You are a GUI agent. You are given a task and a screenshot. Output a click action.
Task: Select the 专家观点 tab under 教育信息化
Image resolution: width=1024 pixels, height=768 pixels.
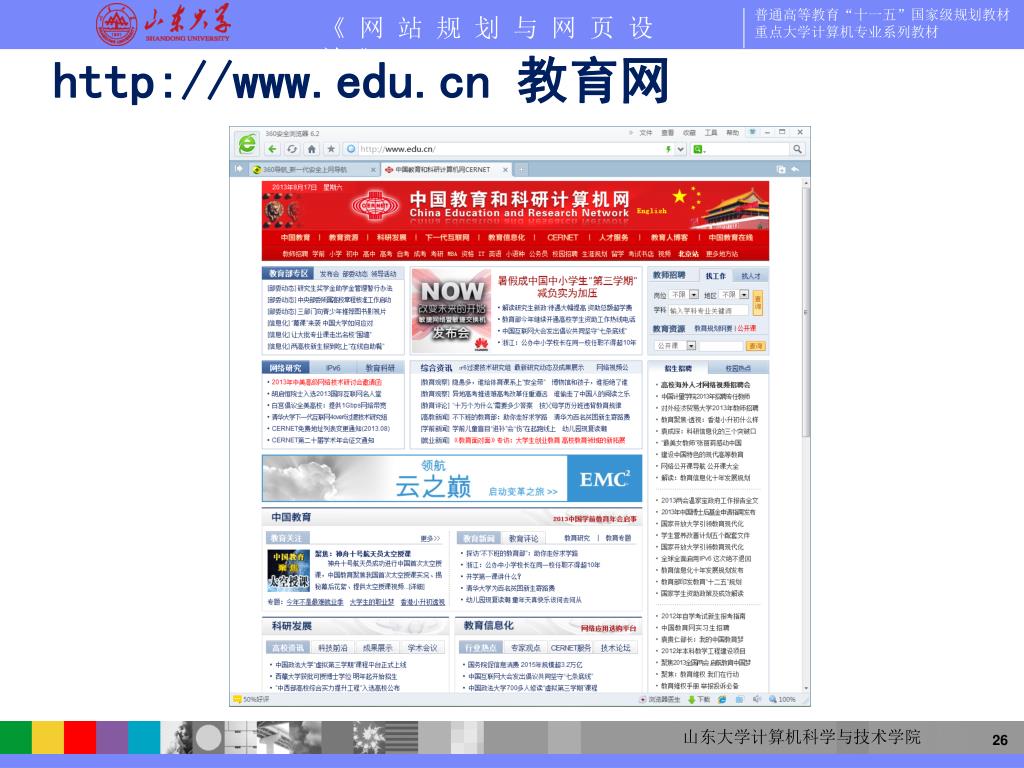tap(525, 648)
